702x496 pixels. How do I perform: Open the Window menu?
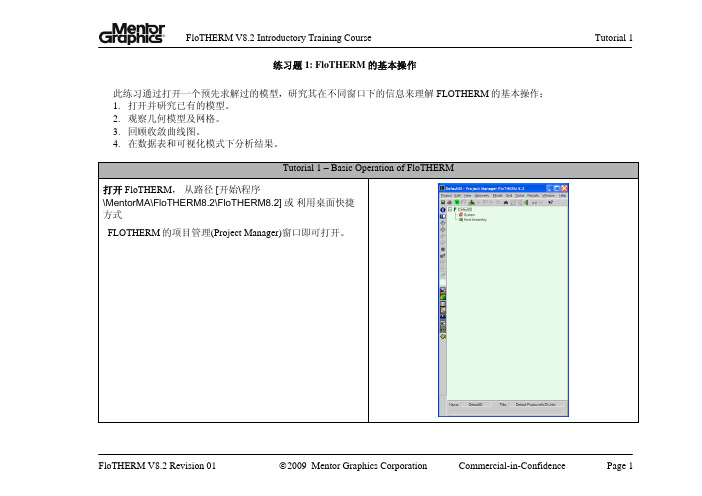point(548,196)
